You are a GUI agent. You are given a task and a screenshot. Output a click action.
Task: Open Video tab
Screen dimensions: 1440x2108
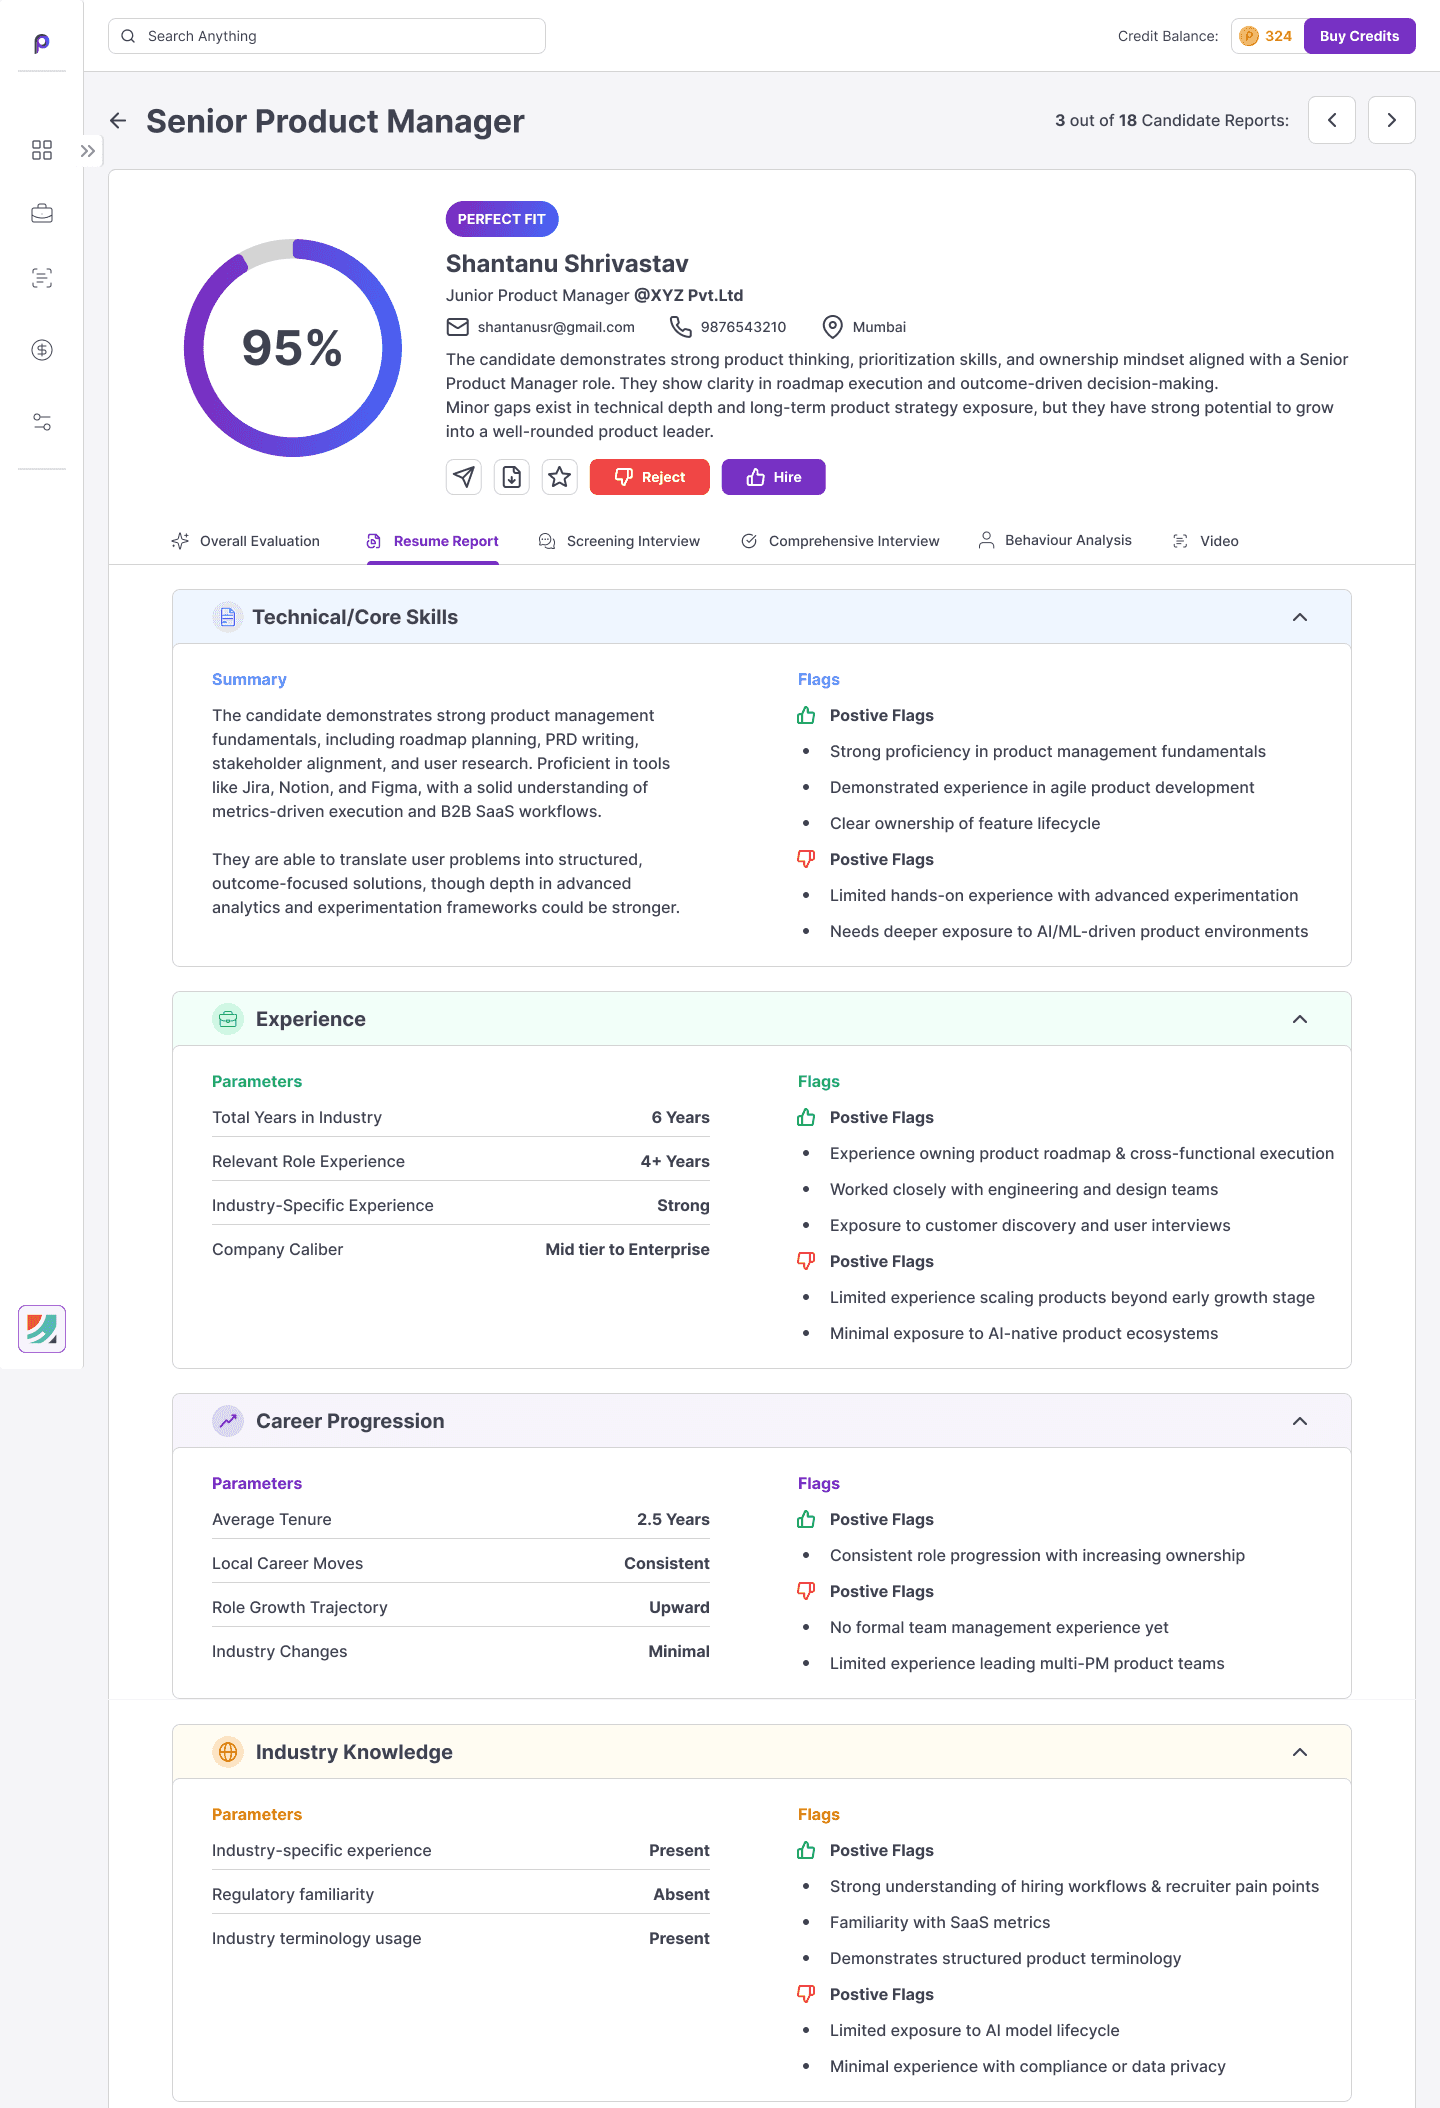[1205, 541]
